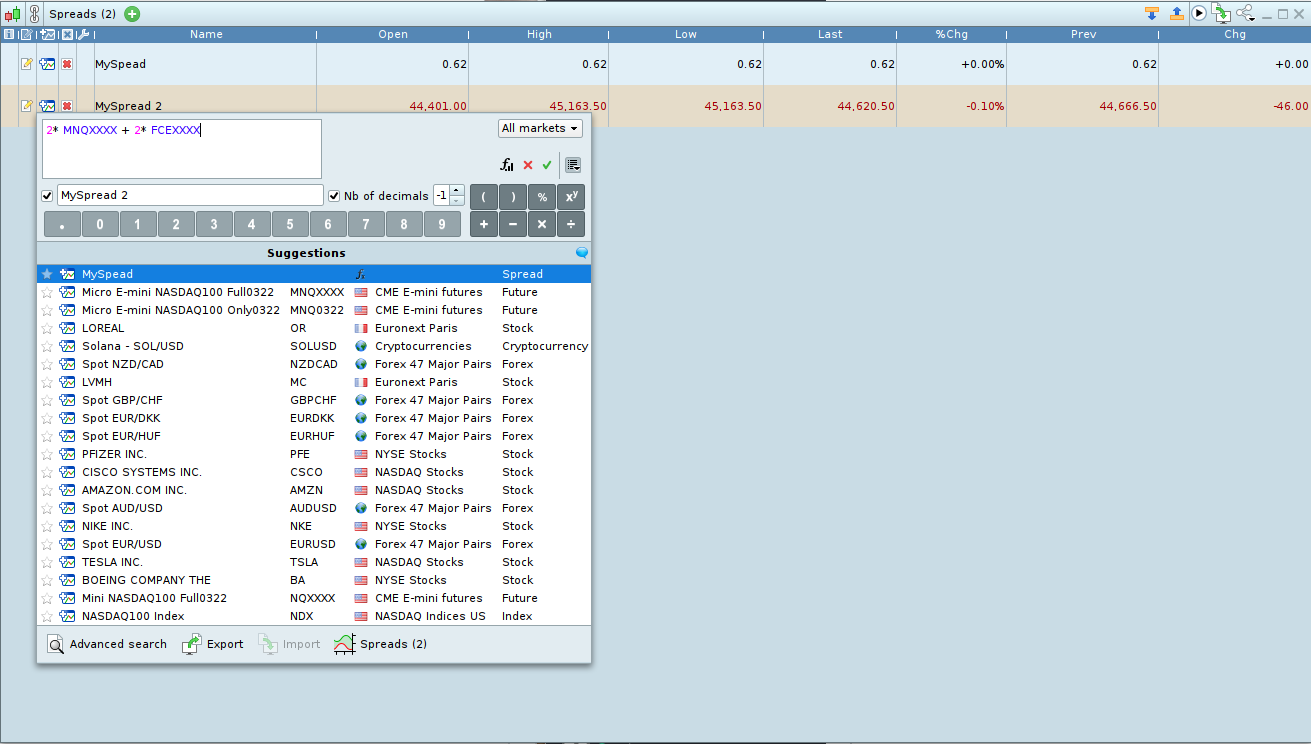This screenshot has width=1311, height=744.
Task: Click the blue speech bubble in Suggestions header
Action: click(x=582, y=253)
